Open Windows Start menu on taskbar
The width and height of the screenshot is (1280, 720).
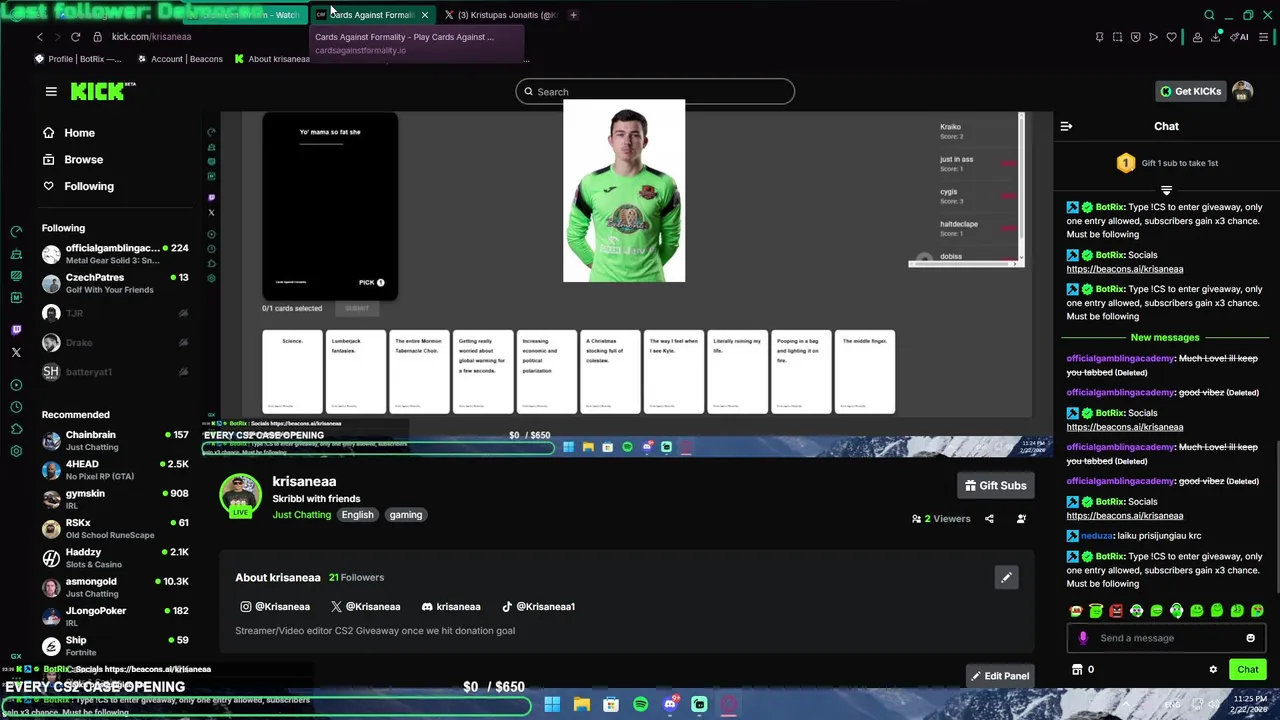click(552, 705)
